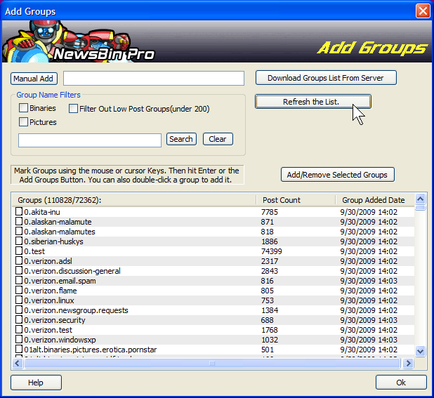
Task: Open Help for Add Groups
Action: click(36, 382)
